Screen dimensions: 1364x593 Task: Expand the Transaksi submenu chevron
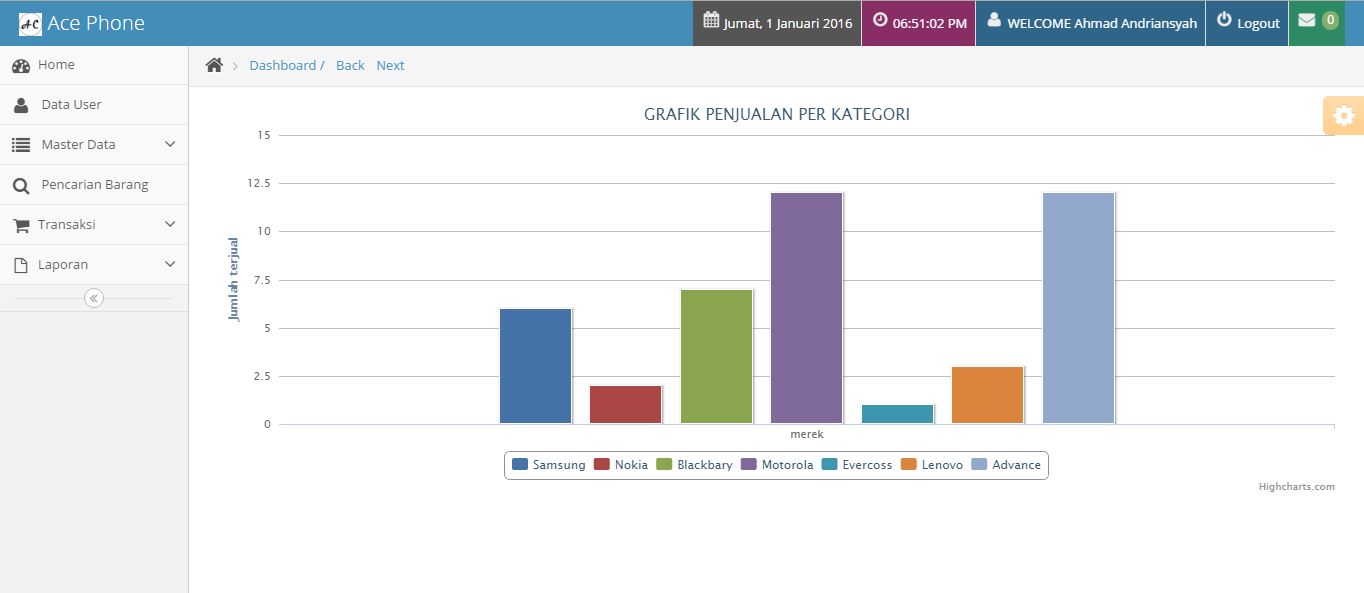tap(170, 224)
